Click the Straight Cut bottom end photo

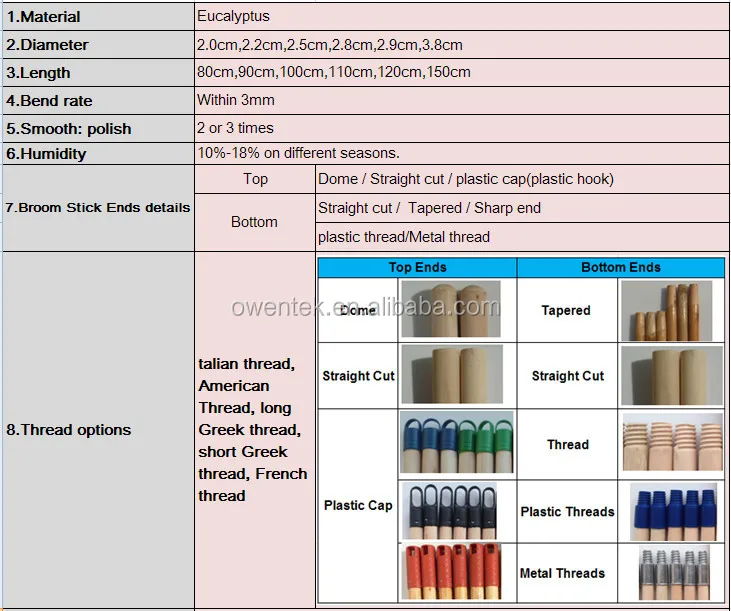point(670,375)
